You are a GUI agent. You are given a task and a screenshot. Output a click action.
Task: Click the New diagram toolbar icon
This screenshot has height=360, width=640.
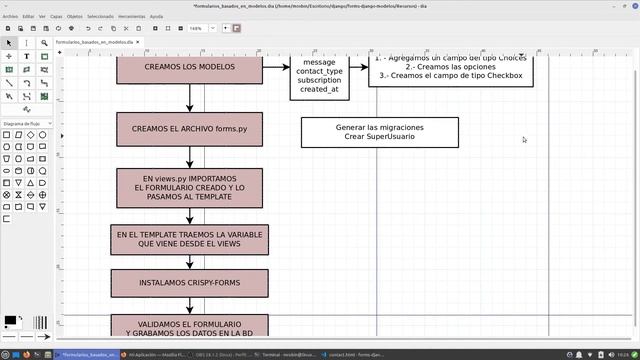[8, 29]
